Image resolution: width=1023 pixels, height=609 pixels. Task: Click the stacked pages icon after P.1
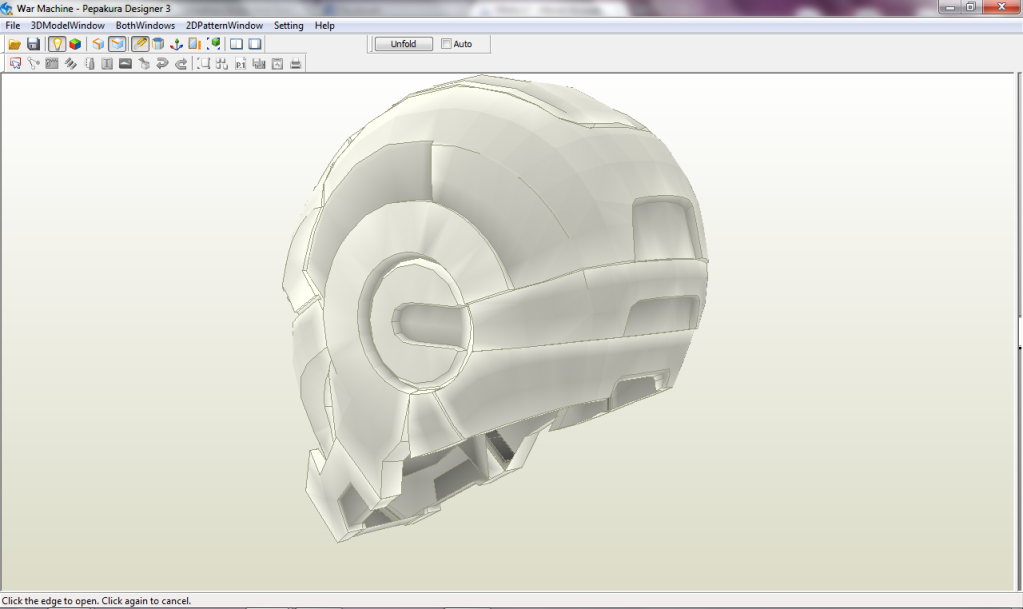point(259,63)
